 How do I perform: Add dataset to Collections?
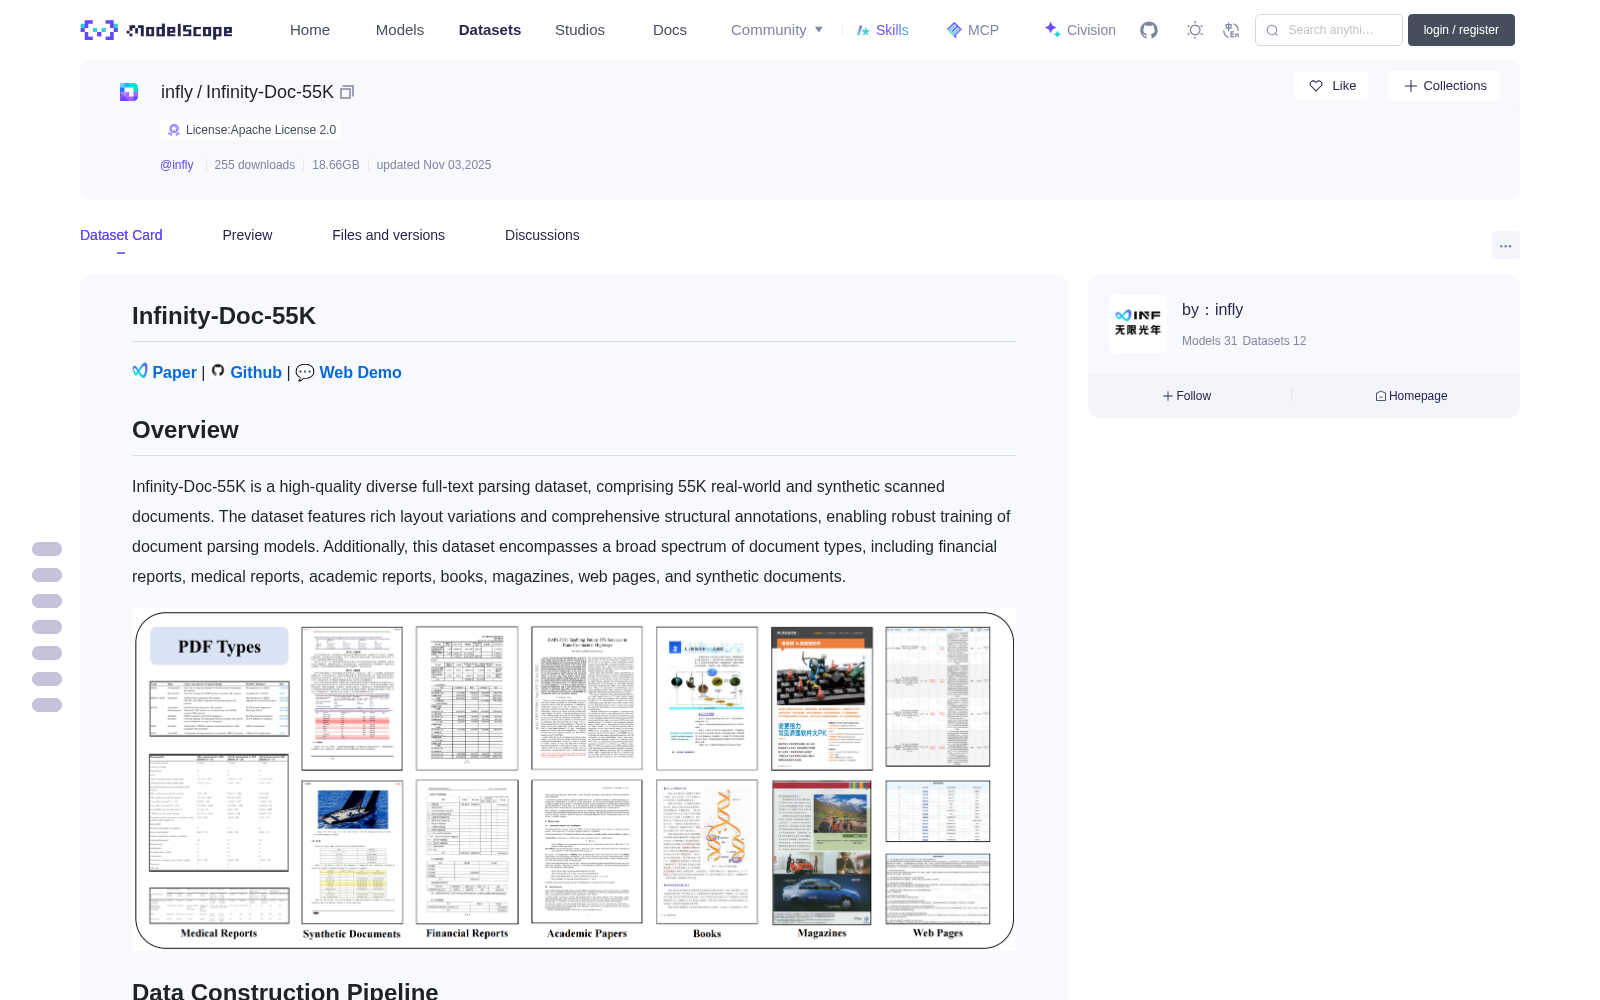coord(1444,86)
